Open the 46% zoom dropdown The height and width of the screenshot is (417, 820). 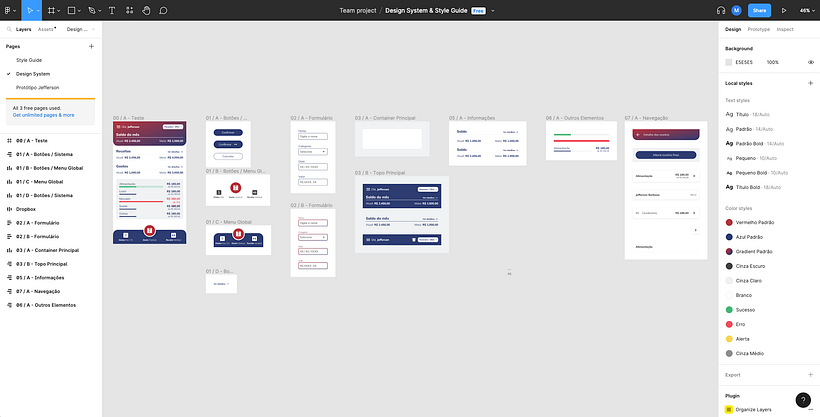click(x=807, y=10)
